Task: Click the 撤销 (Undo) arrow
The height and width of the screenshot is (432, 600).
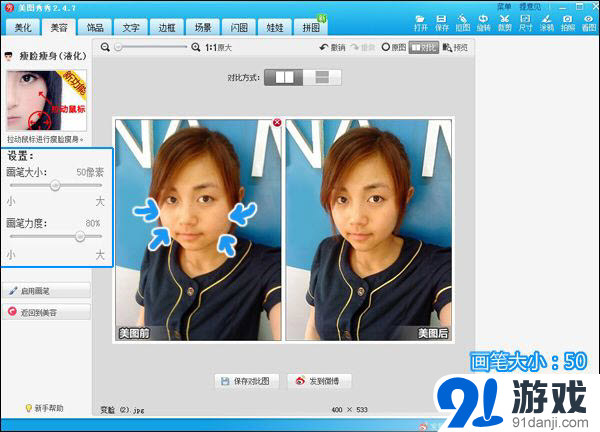Action: [x=332, y=47]
